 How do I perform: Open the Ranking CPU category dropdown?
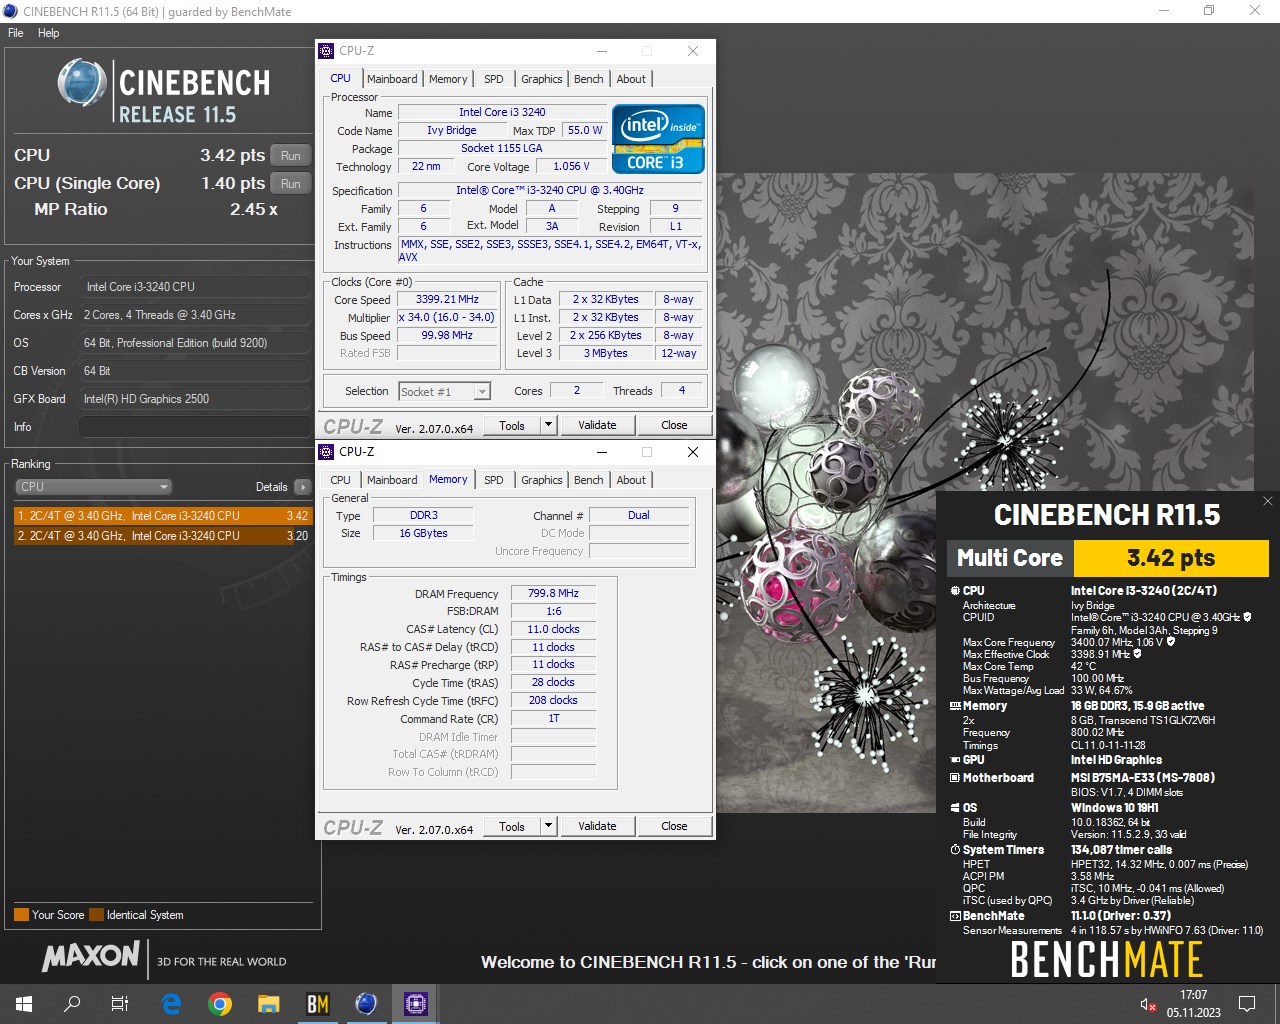coord(94,487)
